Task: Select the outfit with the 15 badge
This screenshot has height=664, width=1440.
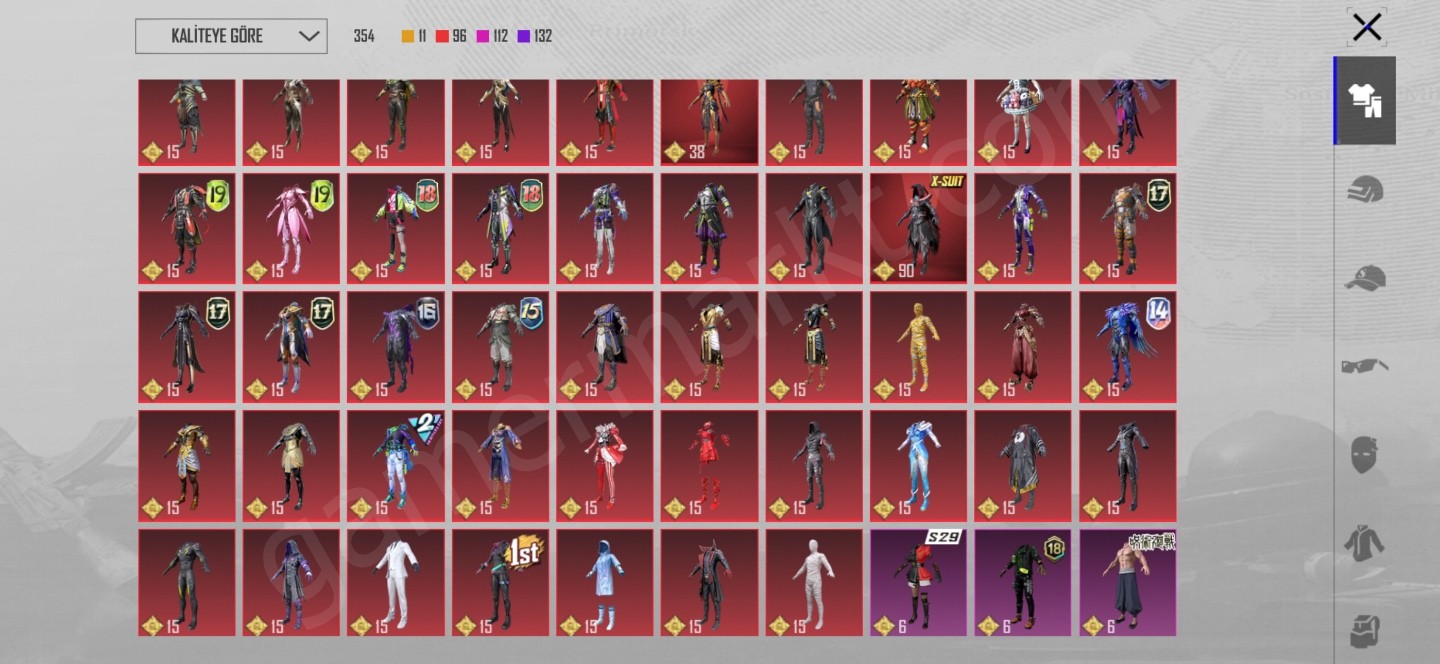Action: 500,347
